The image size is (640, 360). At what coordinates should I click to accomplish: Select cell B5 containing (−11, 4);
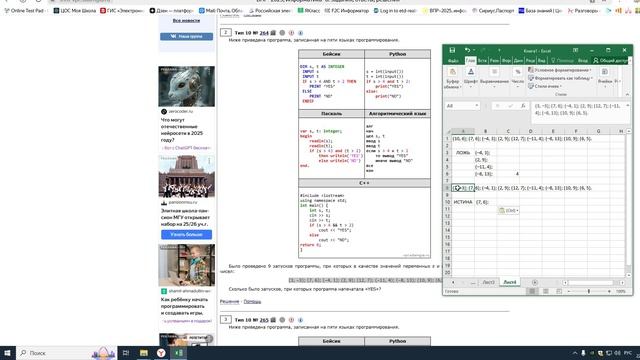485,167
